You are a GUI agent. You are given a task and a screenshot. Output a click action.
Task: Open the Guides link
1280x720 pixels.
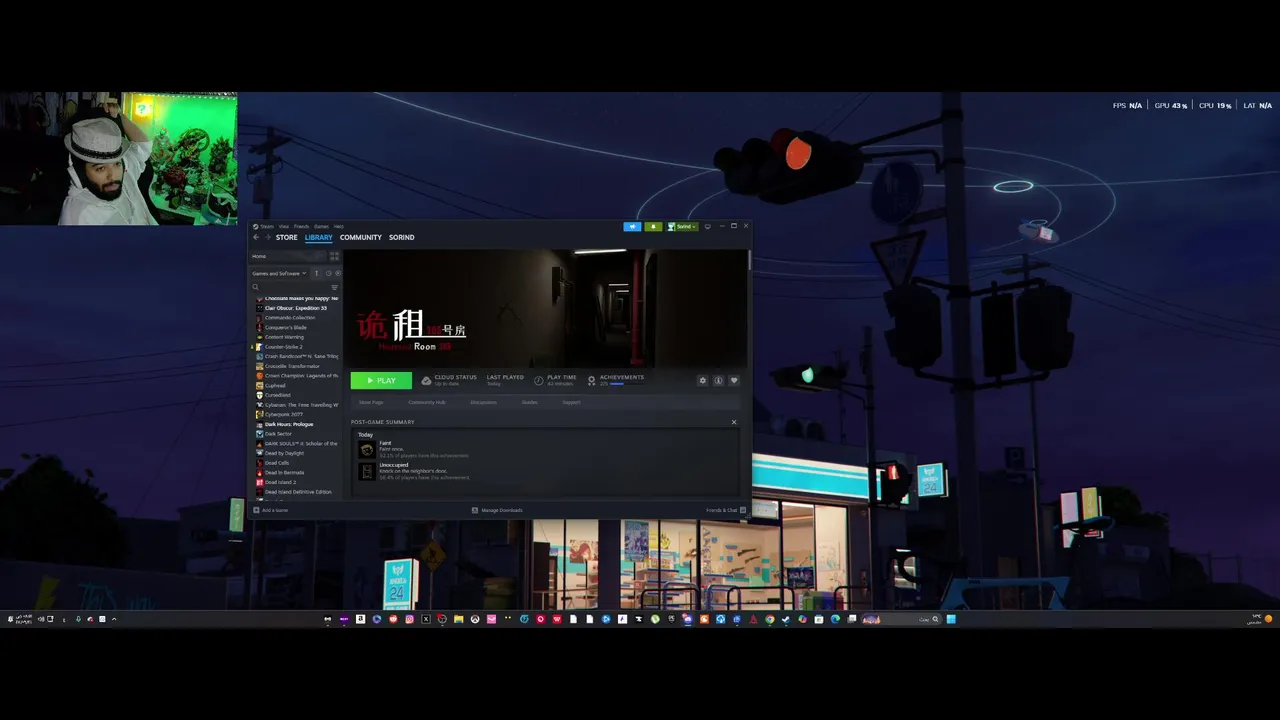pos(529,402)
